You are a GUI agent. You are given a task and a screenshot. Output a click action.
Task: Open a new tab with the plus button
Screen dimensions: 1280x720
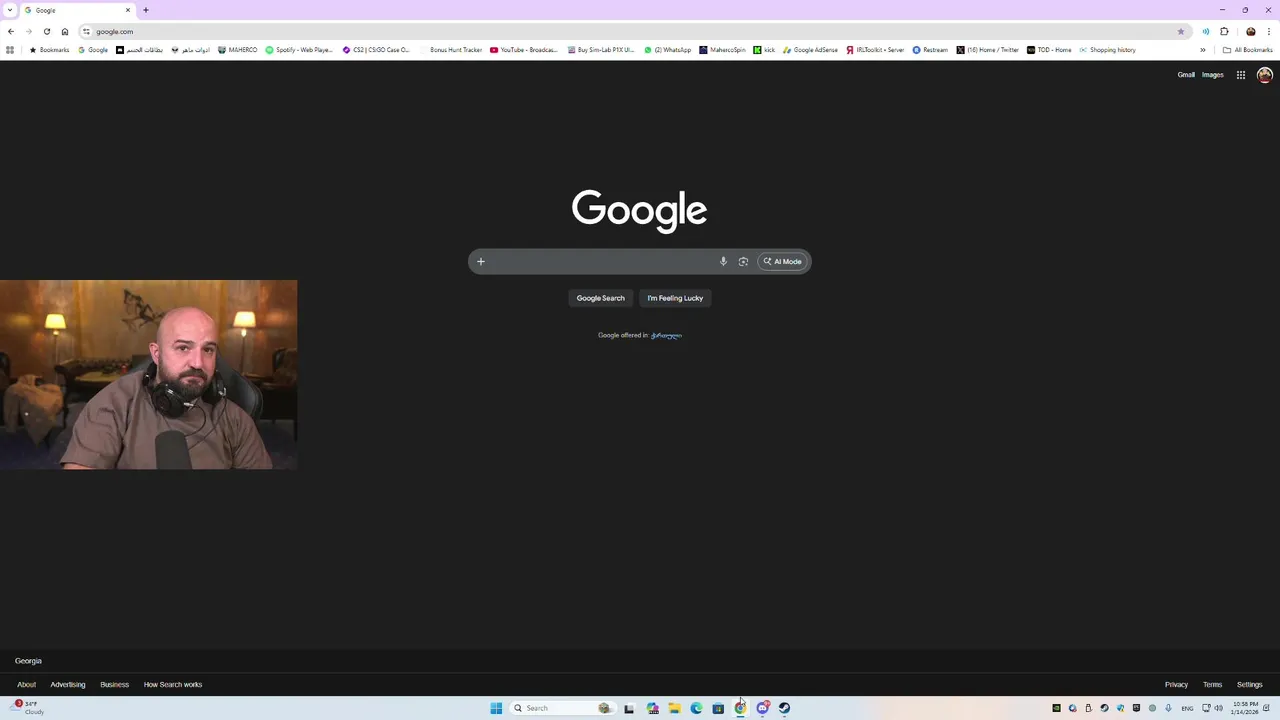coord(146,10)
